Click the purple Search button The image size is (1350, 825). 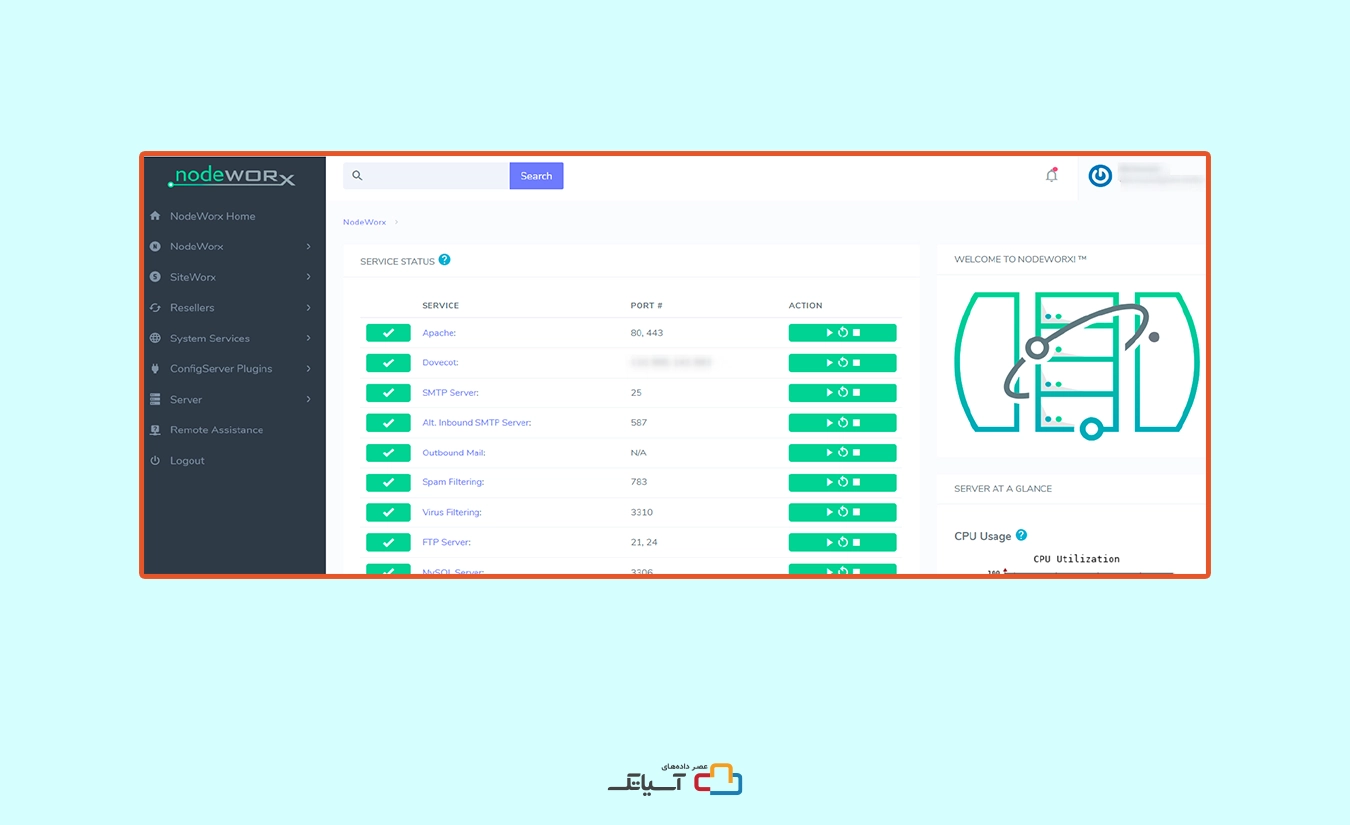[x=536, y=176]
